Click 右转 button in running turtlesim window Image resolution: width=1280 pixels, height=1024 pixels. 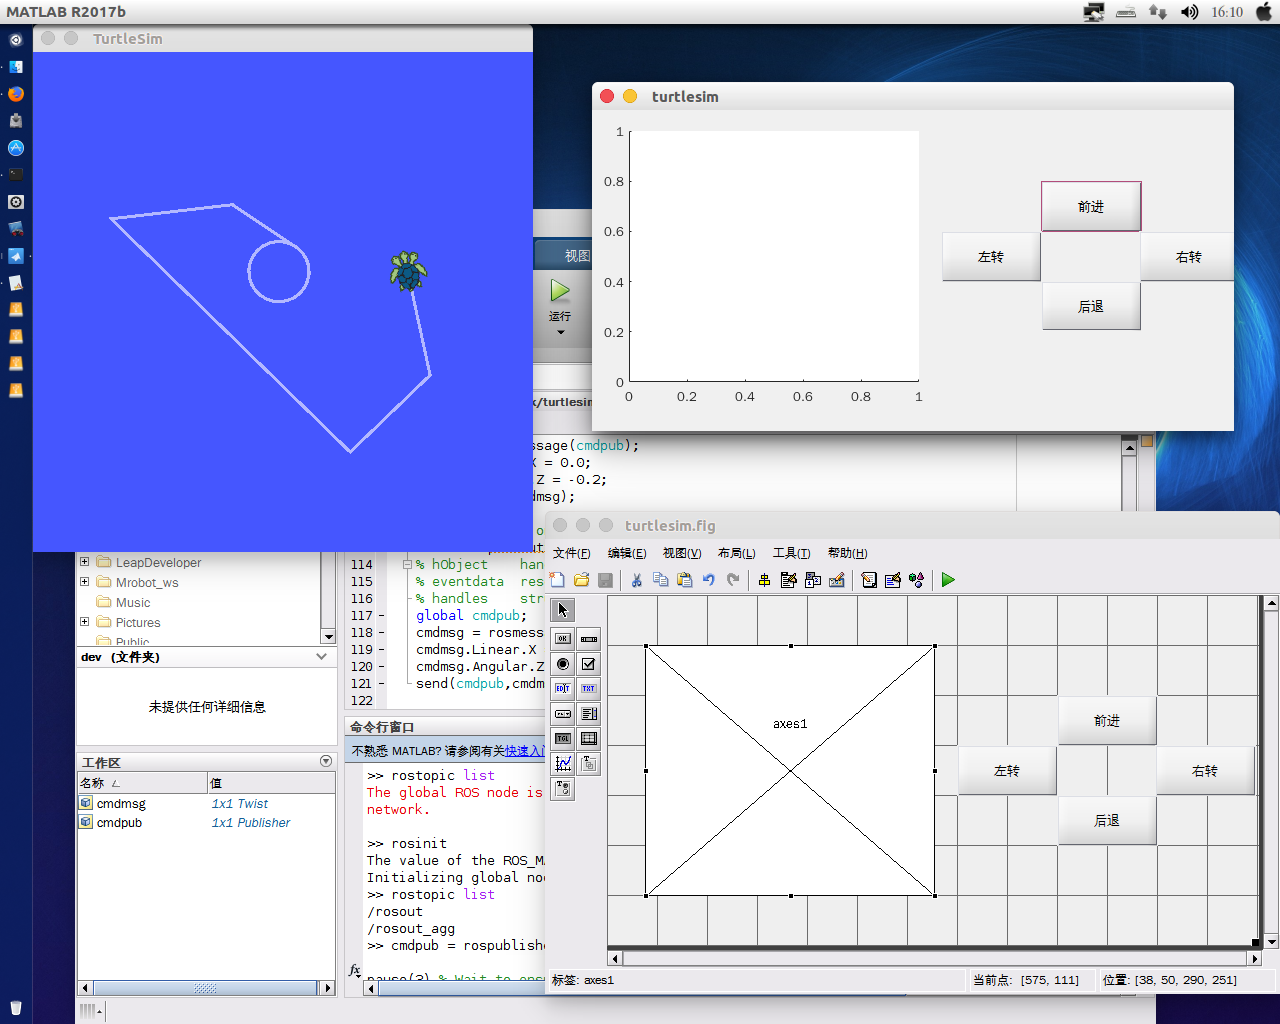coord(1189,257)
